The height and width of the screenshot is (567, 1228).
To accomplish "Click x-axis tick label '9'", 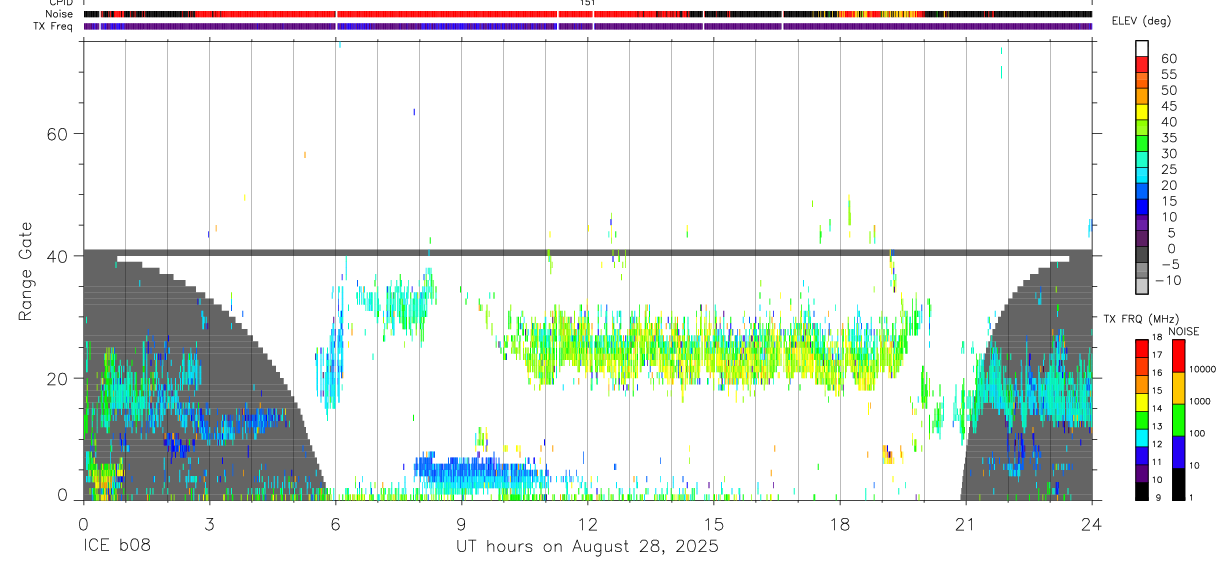I will [x=461, y=522].
